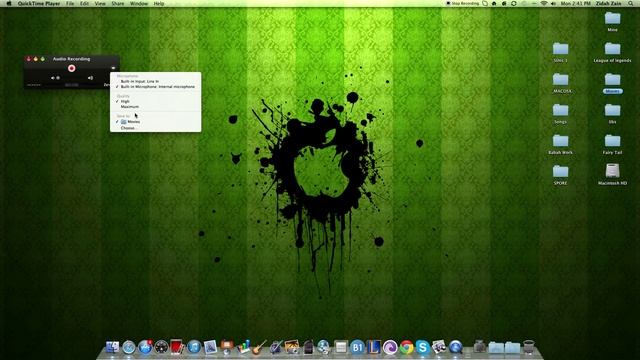Start recording with the red record button
The height and width of the screenshot is (360, 640).
[x=71, y=68]
